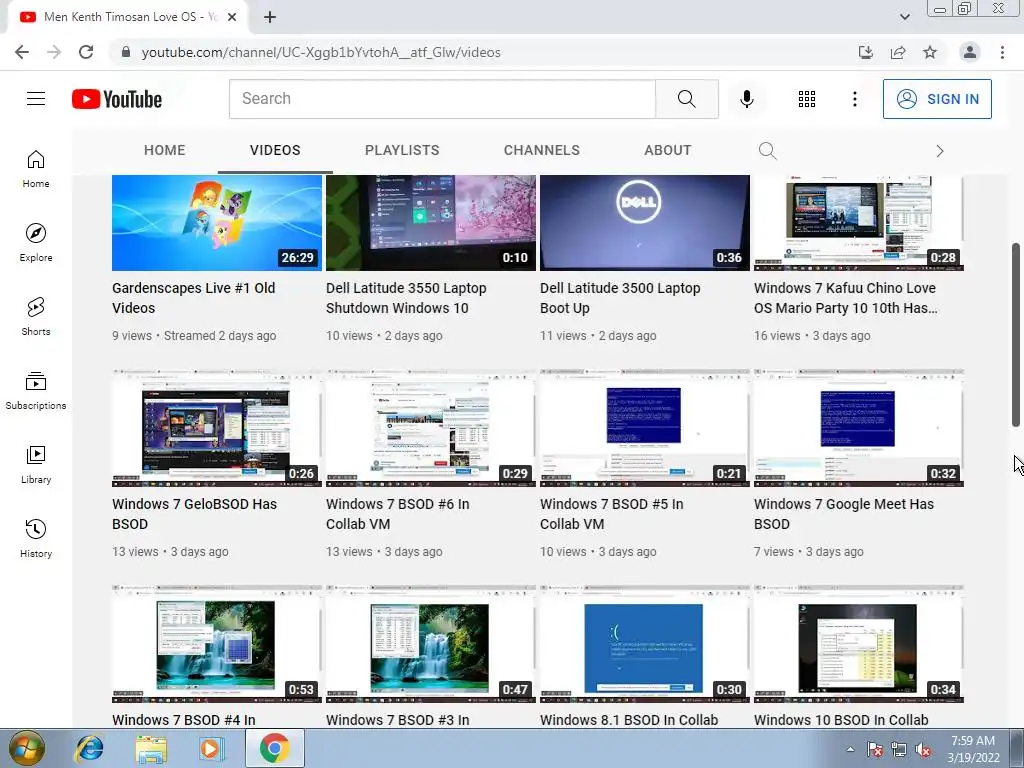Click the search magnifier button
1024x768 pixels.
[x=686, y=99]
